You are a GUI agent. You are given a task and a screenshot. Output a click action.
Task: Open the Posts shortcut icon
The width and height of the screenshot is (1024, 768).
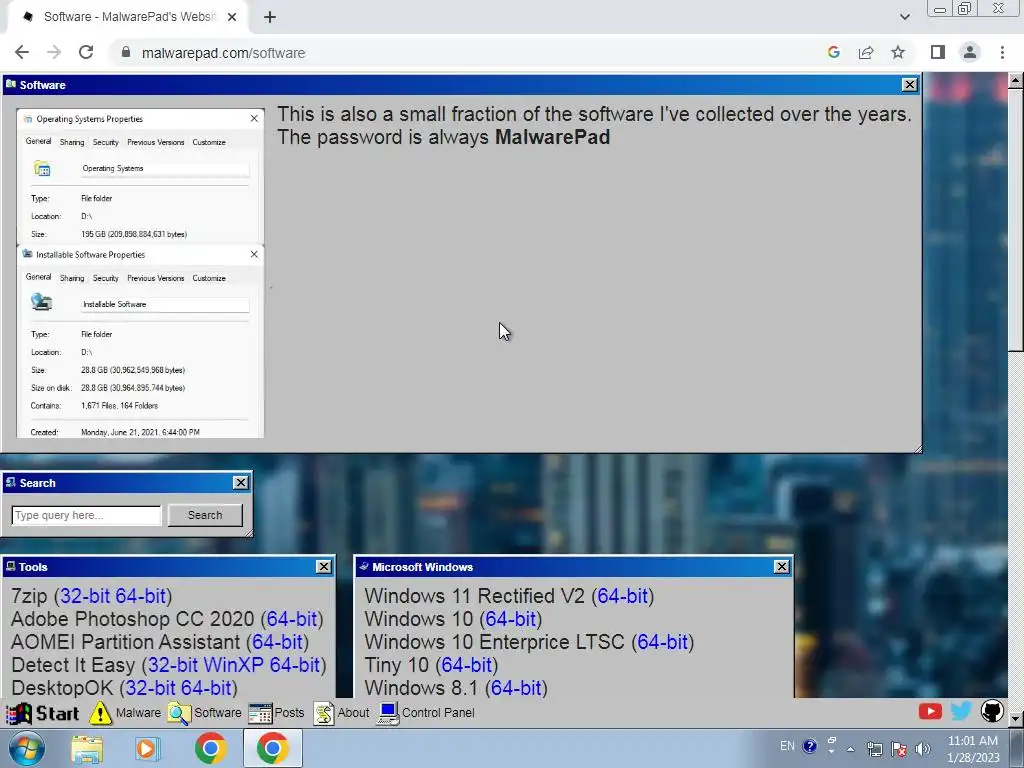click(x=276, y=713)
